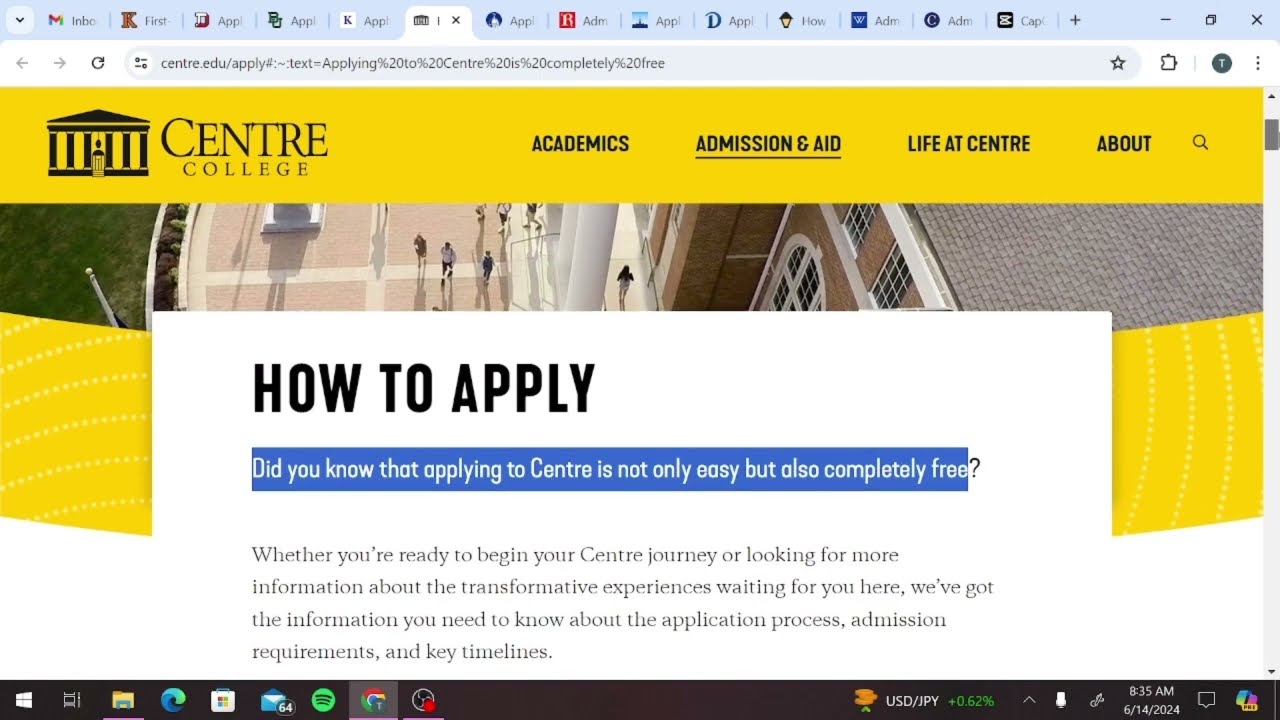This screenshot has width=1280, height=720.
Task: Open the pen and link tray icon
Action: pos(1096,700)
